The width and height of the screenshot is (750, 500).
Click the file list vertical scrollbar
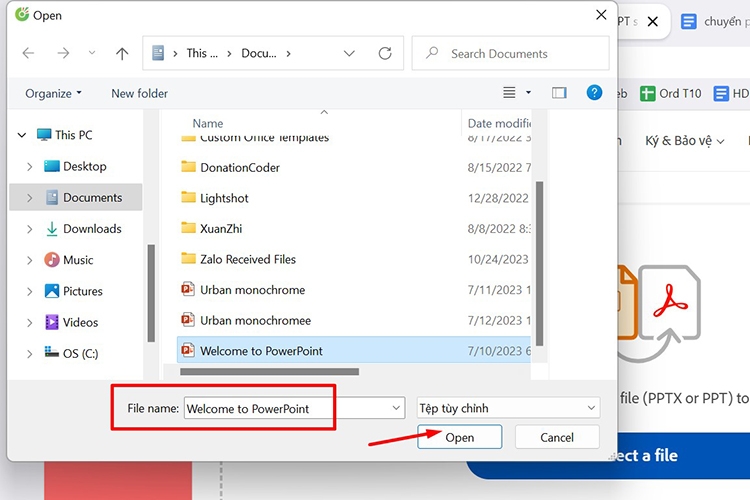pos(540,263)
